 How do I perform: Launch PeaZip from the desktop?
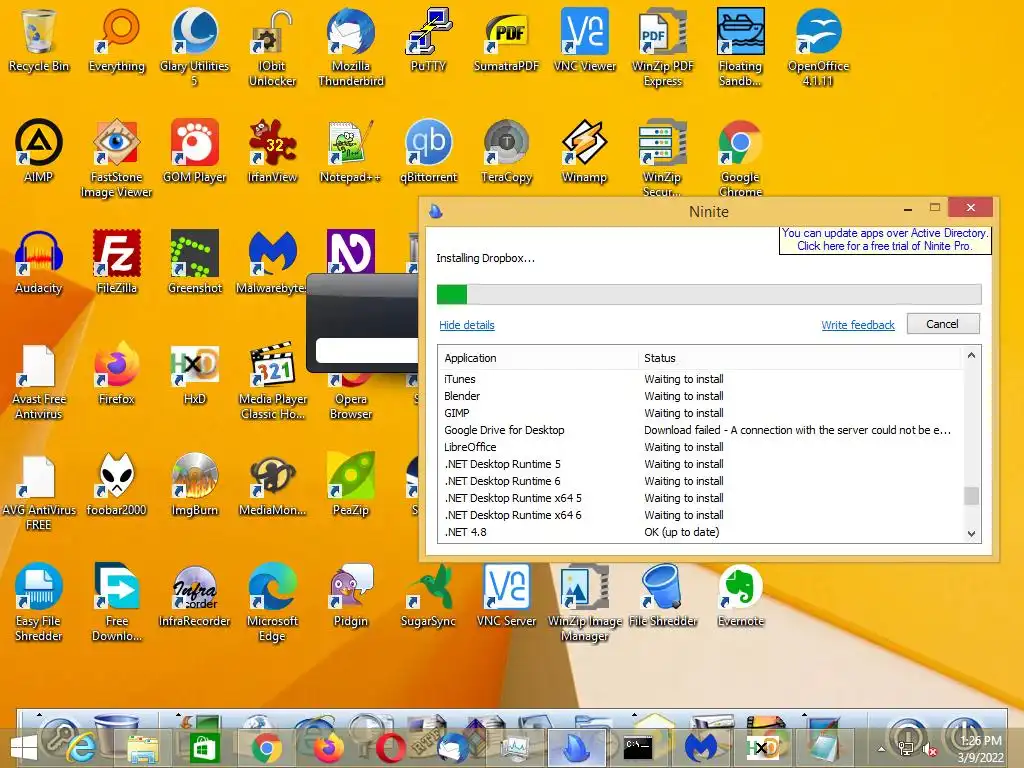[351, 483]
